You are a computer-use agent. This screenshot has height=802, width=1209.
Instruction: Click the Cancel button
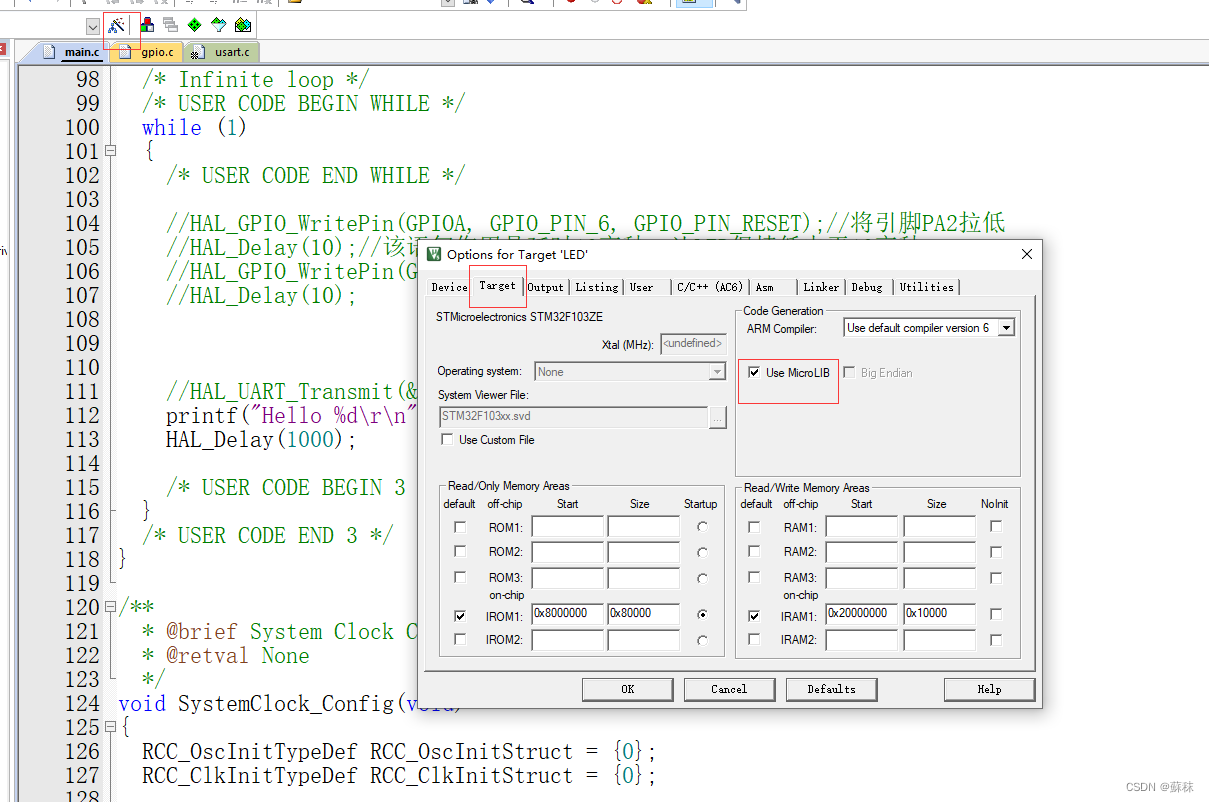pos(729,689)
